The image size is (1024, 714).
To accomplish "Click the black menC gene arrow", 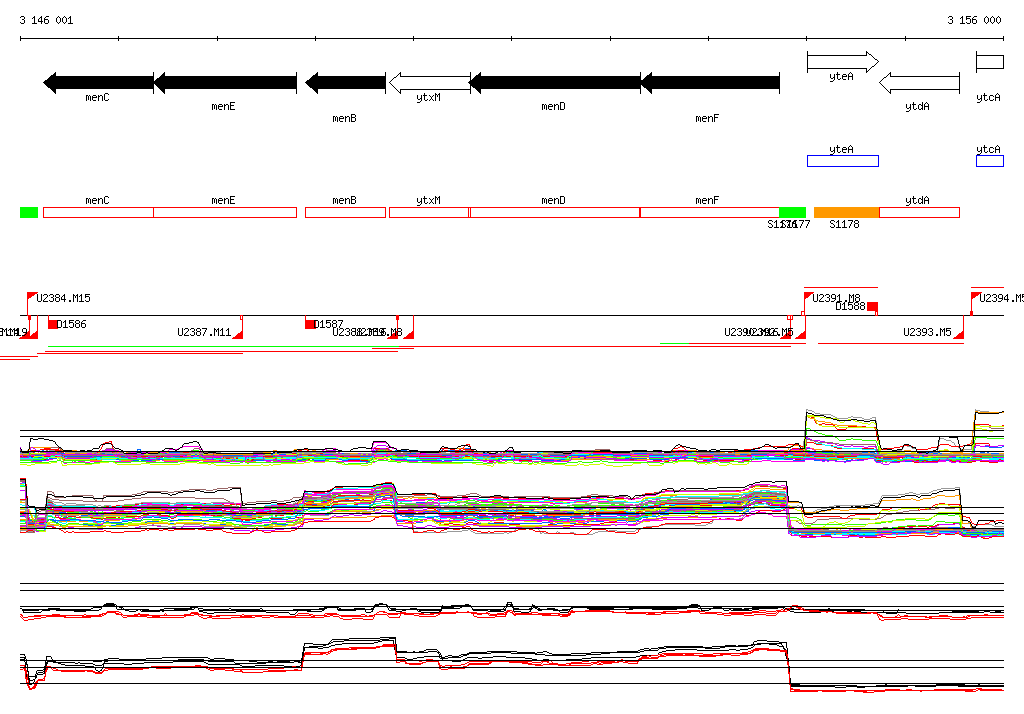I will (98, 83).
